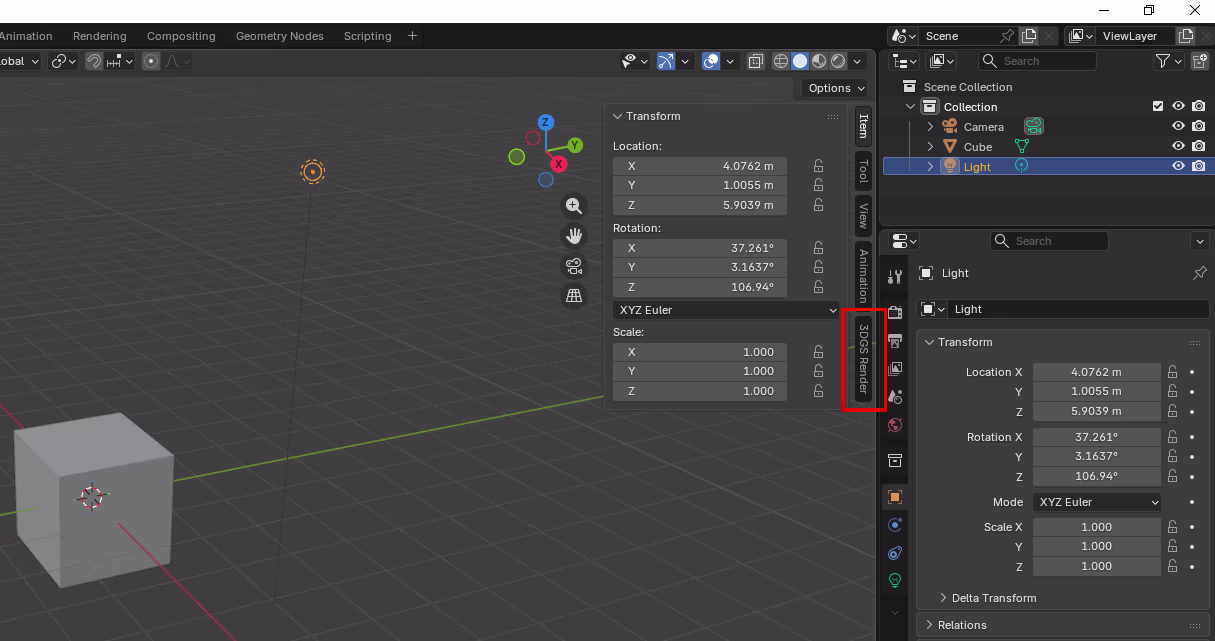Expand the Camera item in the outliner
The image size is (1215, 641).
[928, 126]
